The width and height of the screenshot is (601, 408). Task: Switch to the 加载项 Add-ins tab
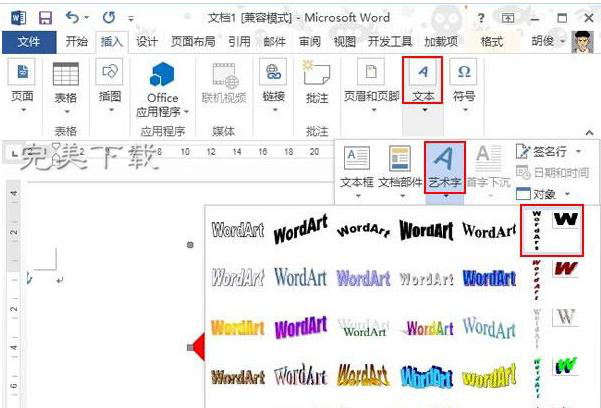pos(441,41)
